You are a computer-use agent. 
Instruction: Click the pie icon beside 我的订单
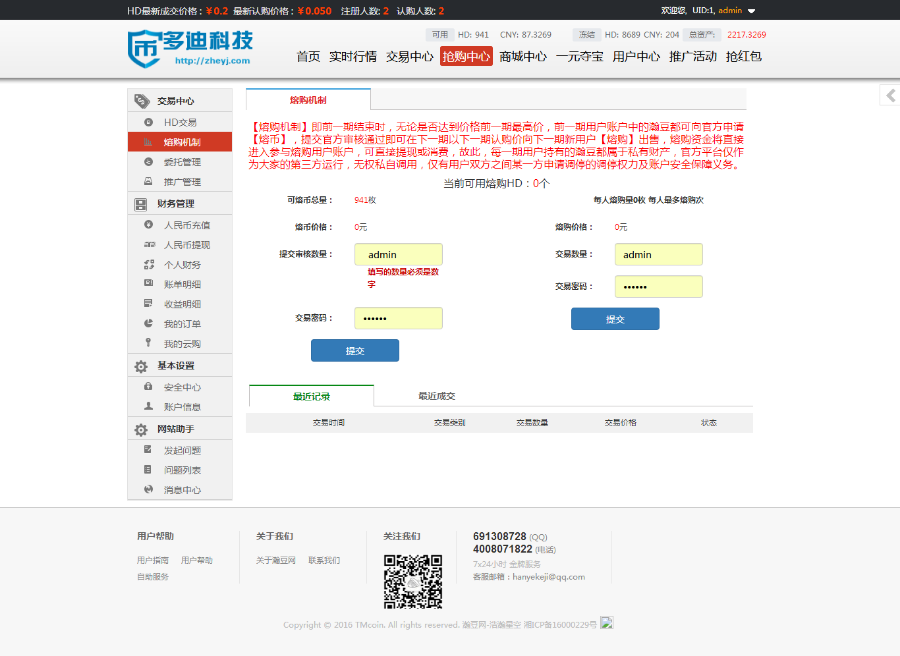coord(149,323)
